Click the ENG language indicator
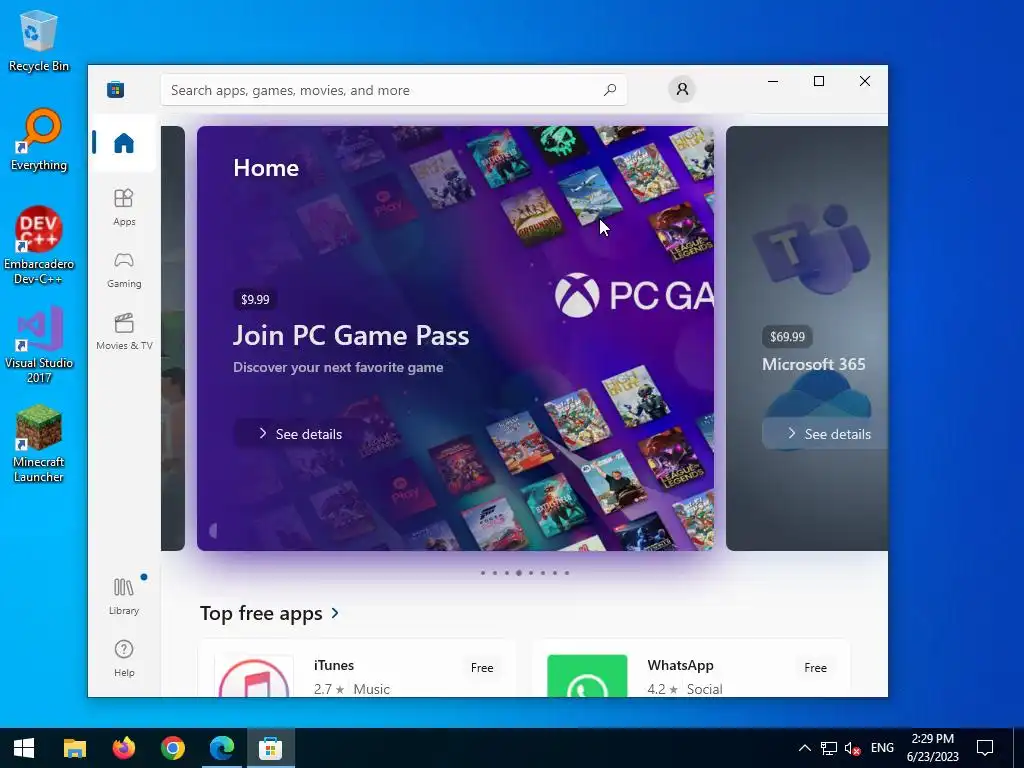This screenshot has height=768, width=1024. [882, 748]
